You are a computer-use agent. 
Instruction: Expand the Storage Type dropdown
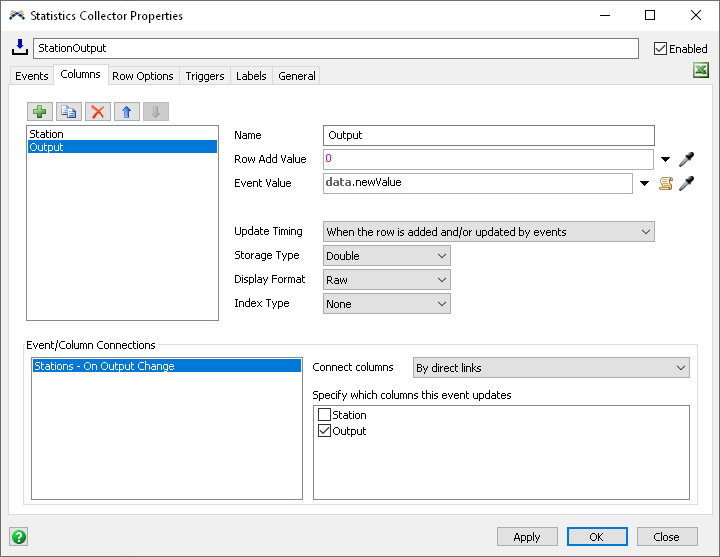pos(387,256)
